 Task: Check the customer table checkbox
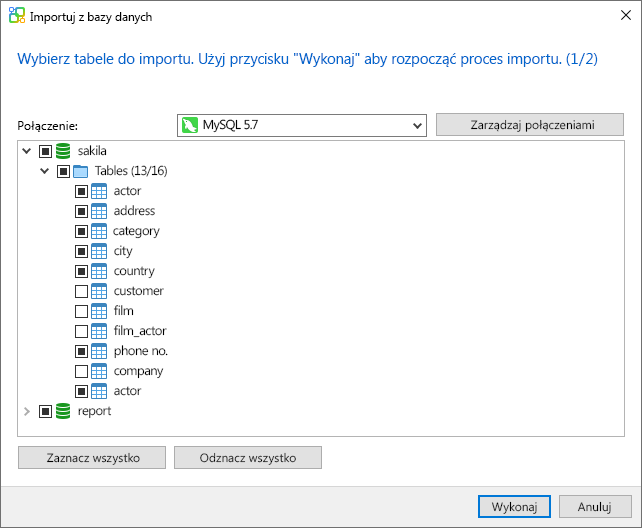81,291
